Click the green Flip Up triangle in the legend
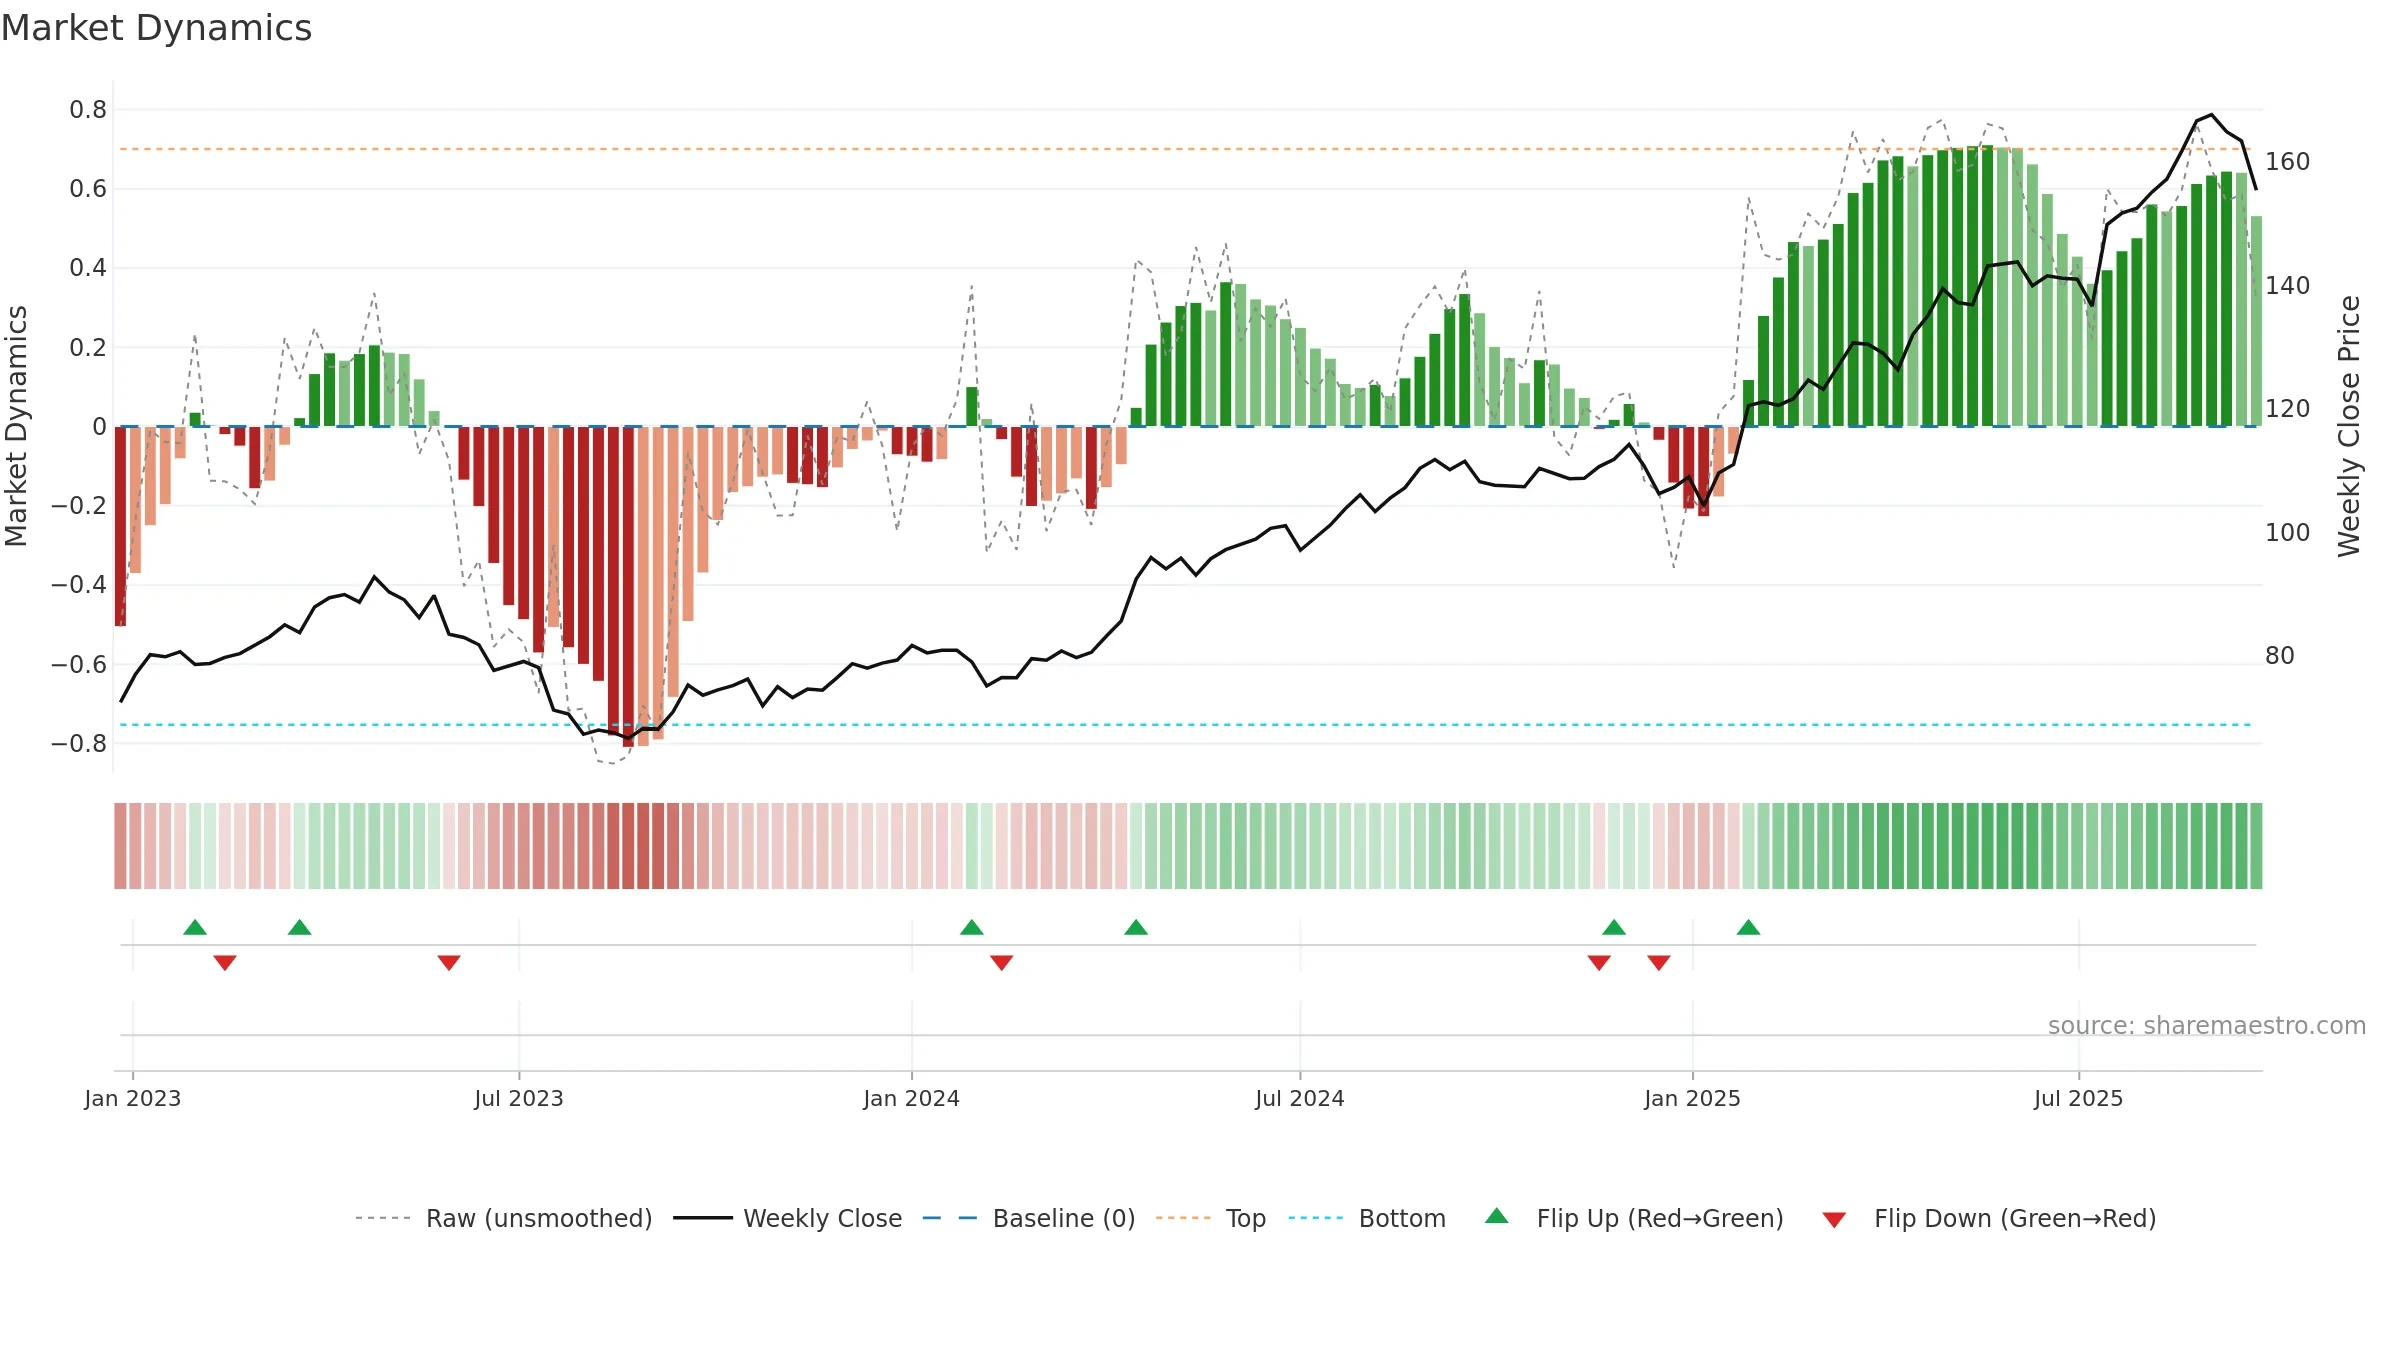Image resolution: width=2400 pixels, height=1350 pixels. click(x=1496, y=1216)
